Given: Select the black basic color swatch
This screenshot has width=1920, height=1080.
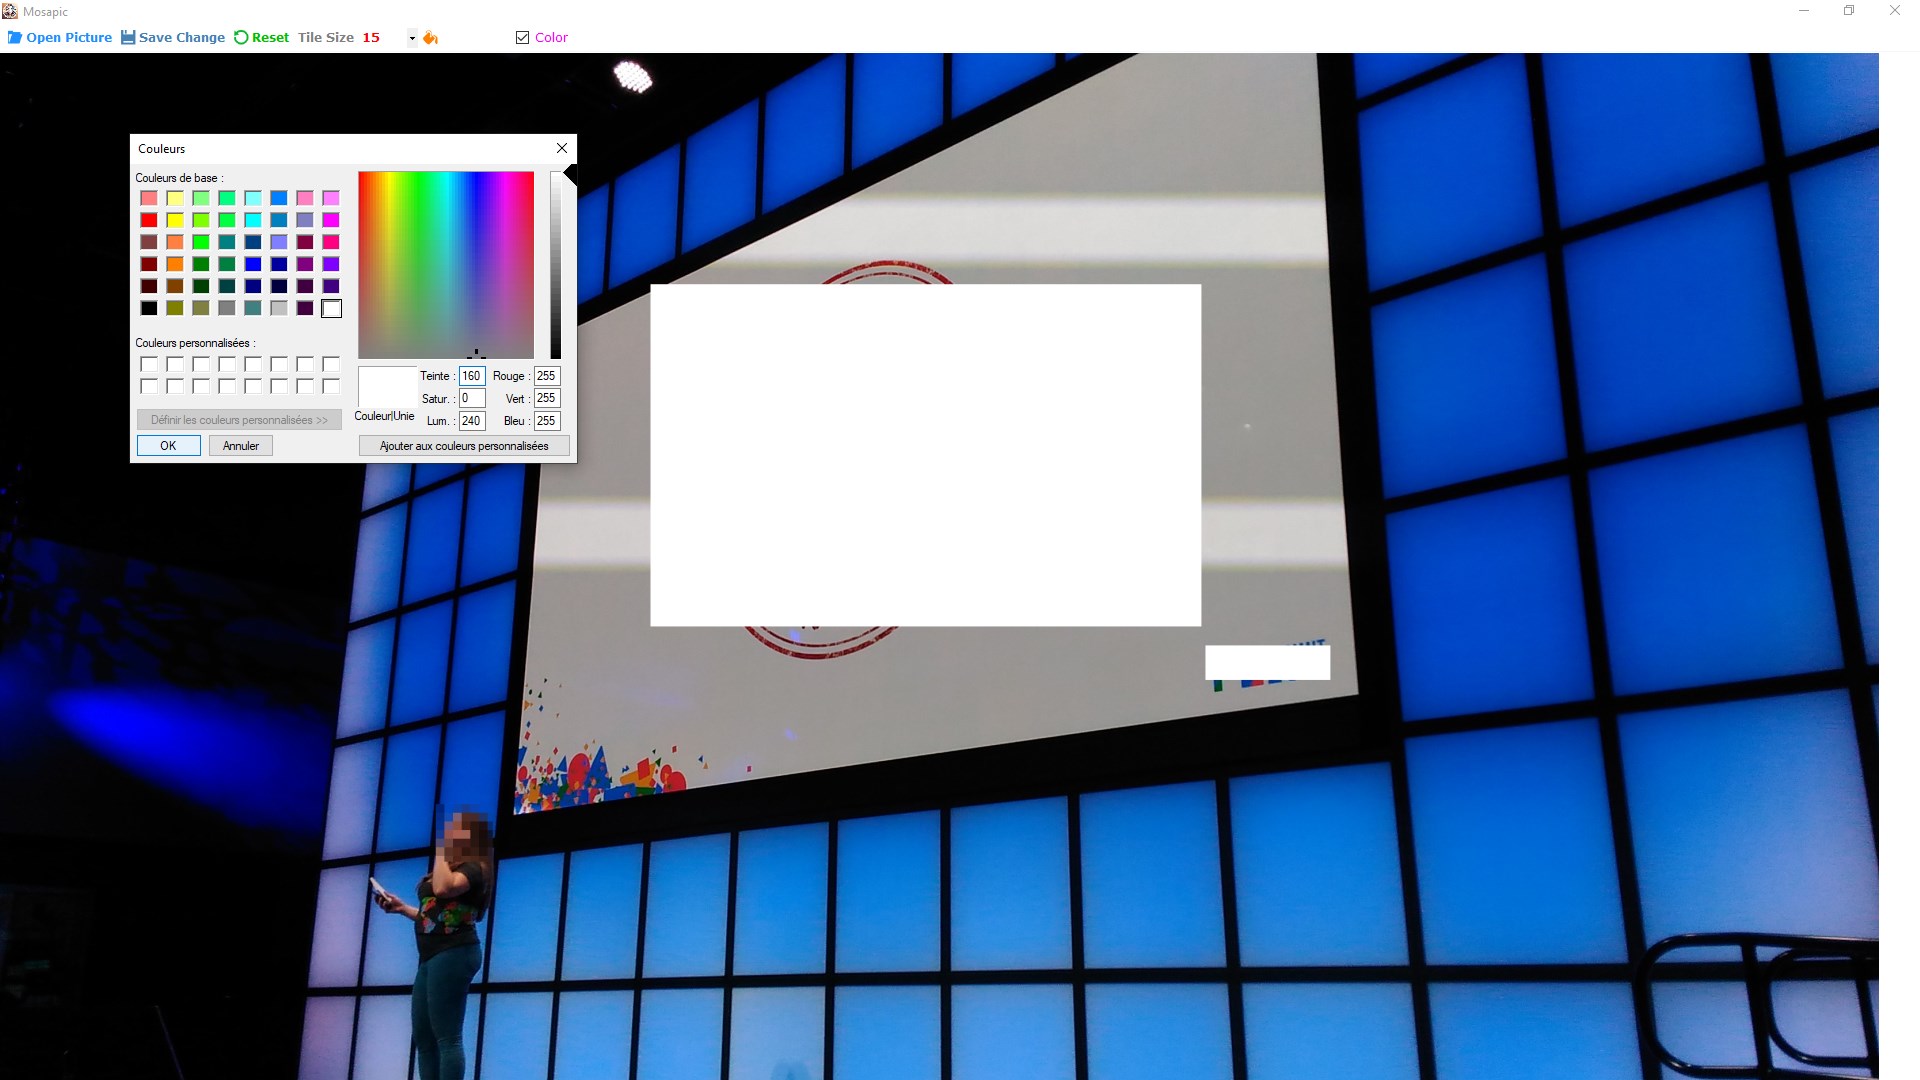Looking at the screenshot, I should (x=149, y=308).
